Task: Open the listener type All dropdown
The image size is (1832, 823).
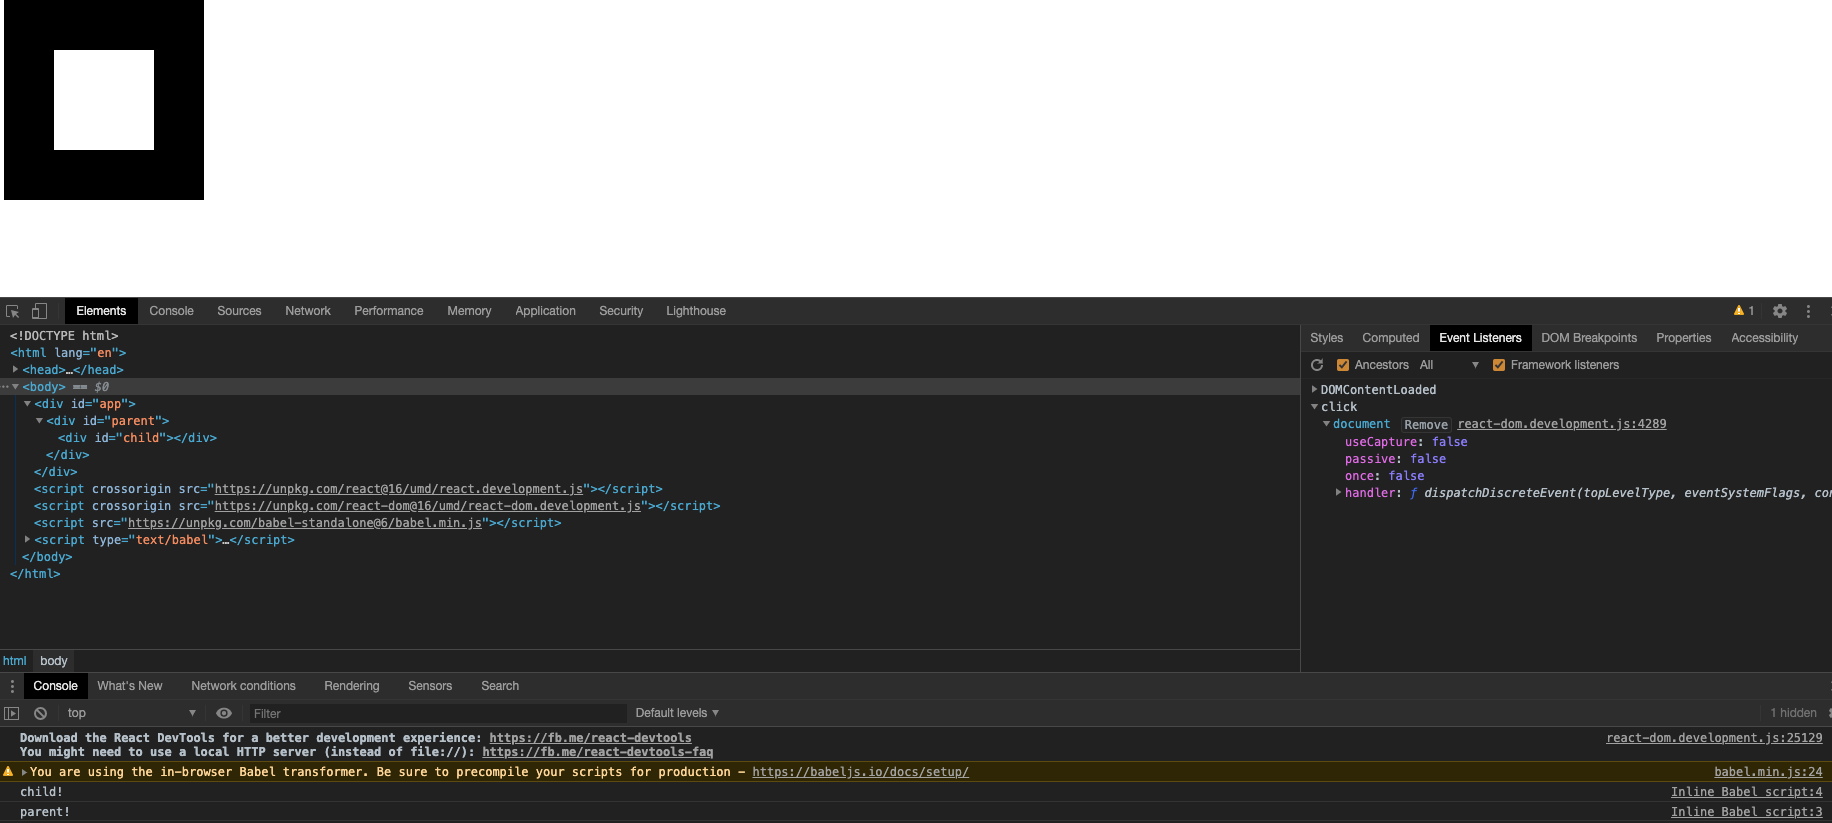Action: point(1448,365)
